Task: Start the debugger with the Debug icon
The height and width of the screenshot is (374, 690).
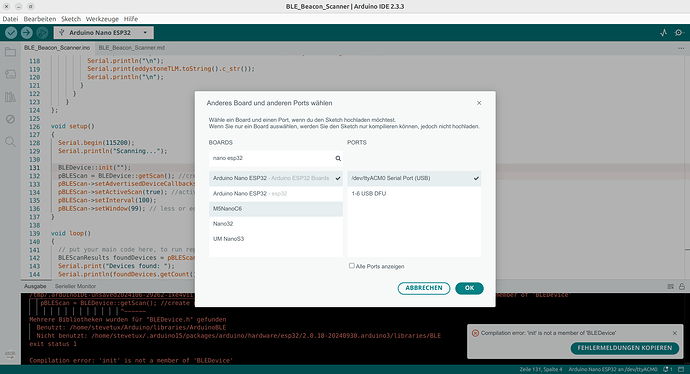Action: pos(42,33)
